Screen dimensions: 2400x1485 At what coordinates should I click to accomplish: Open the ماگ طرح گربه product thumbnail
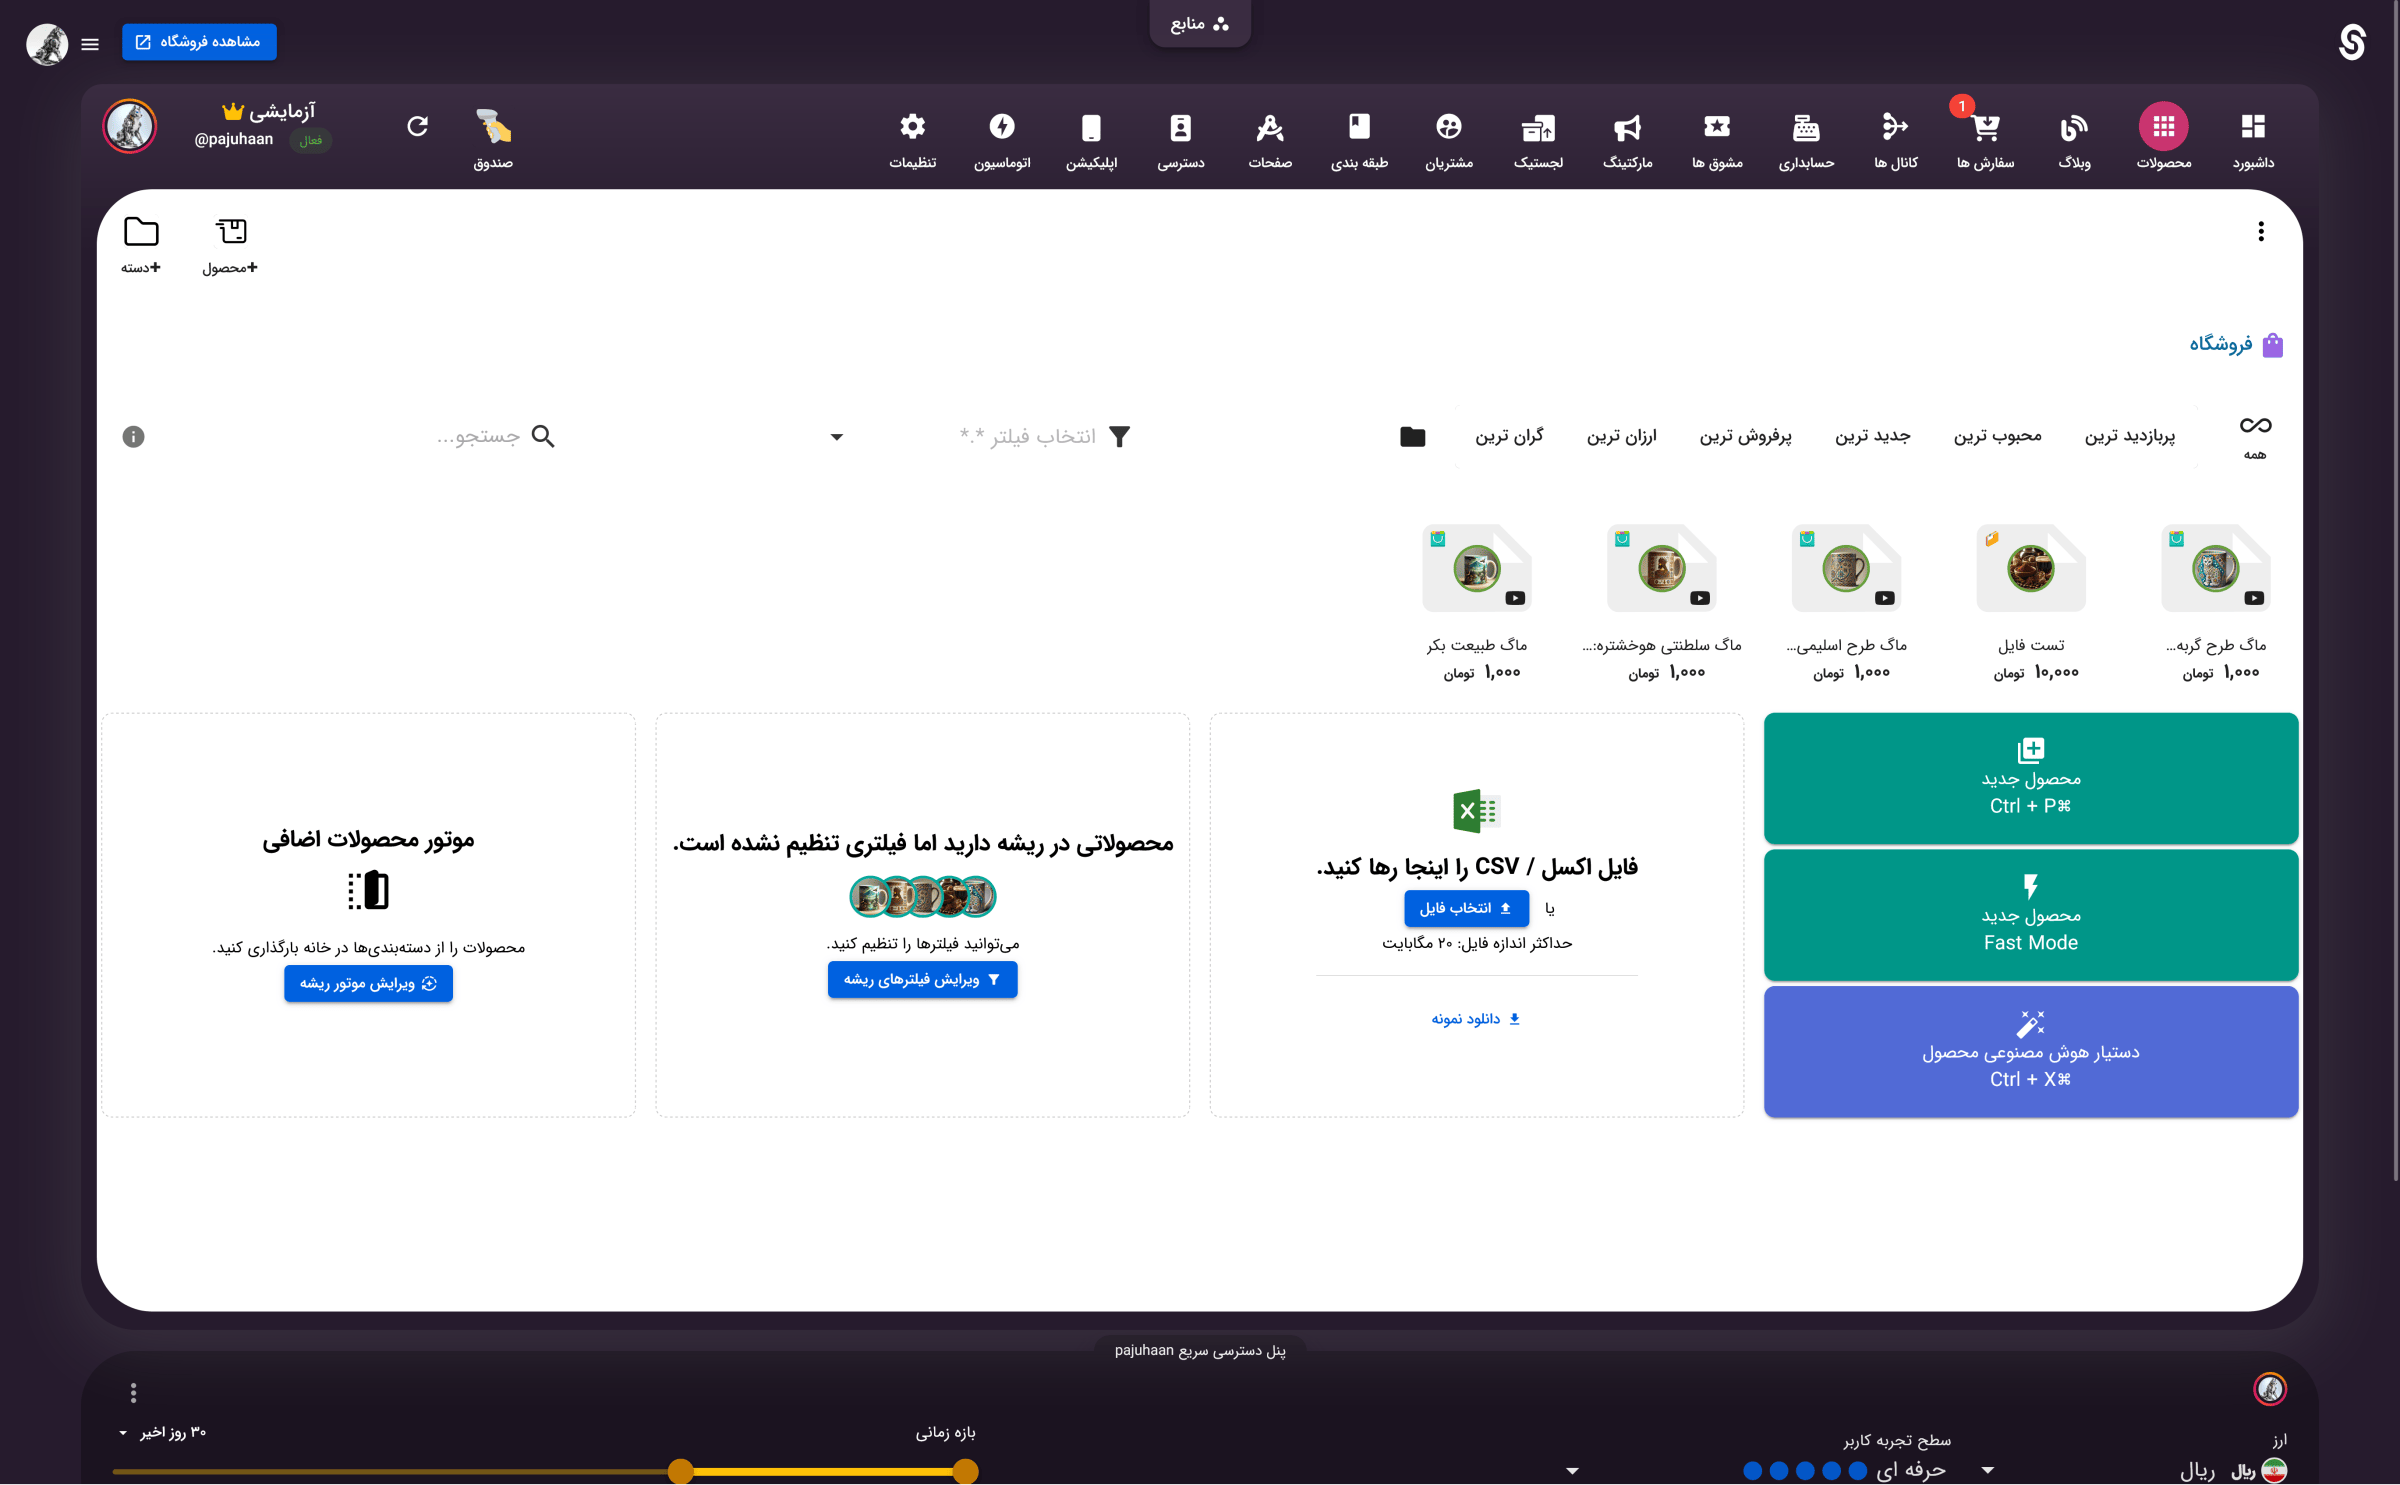coord(2215,568)
